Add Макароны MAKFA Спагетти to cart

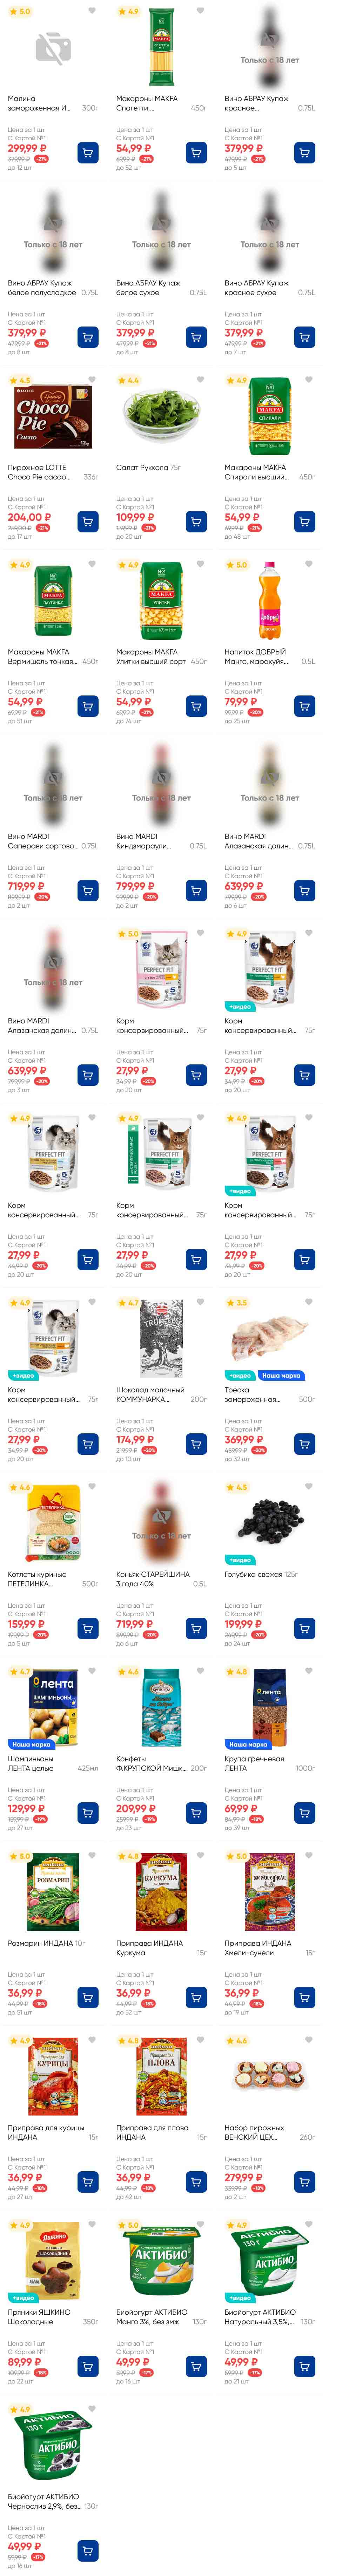(x=196, y=153)
